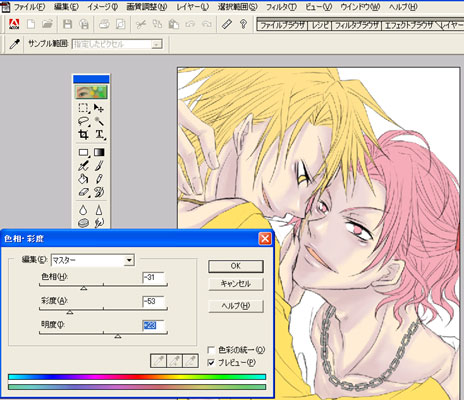Select the Lasso tool
This screenshot has width=464, height=400.
(83, 121)
